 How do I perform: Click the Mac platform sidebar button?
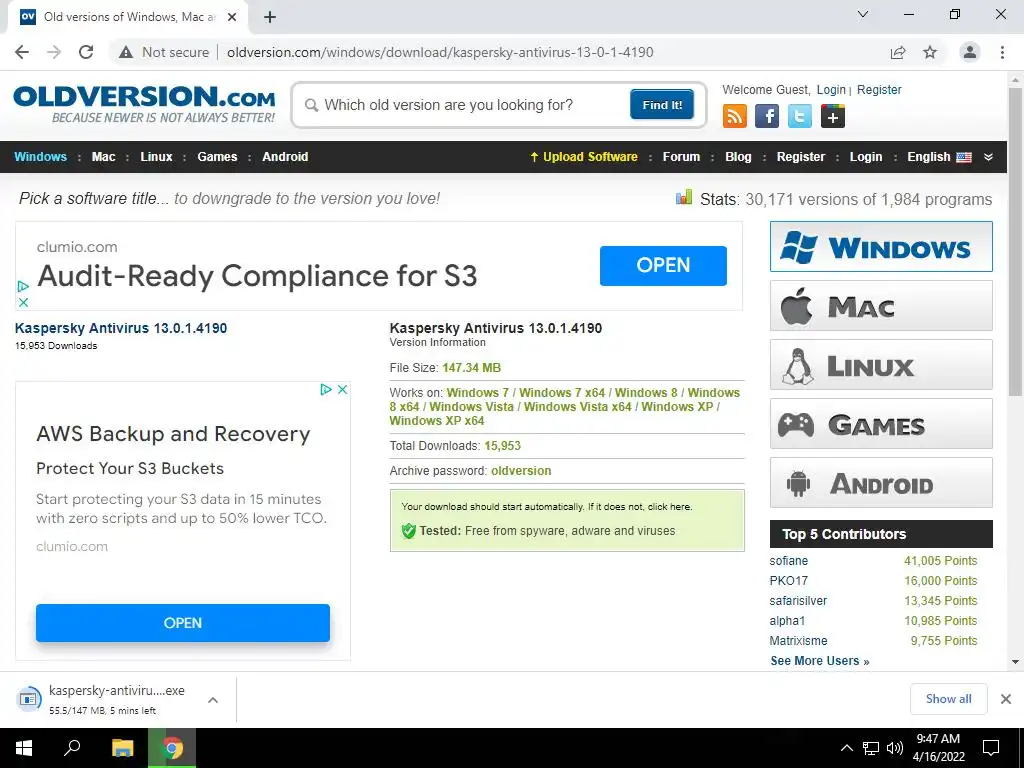coord(881,306)
